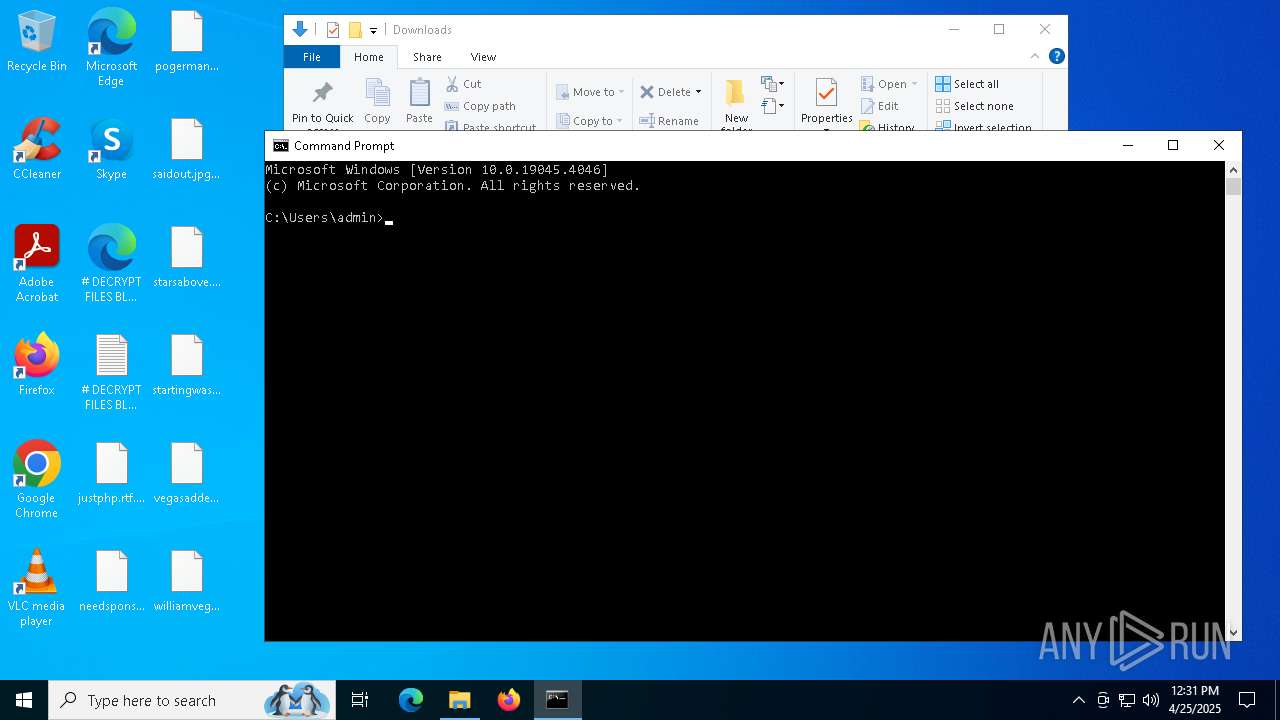1280x720 pixels.
Task: Click the Downloads arrow icon in title bar
Action: pos(299,30)
